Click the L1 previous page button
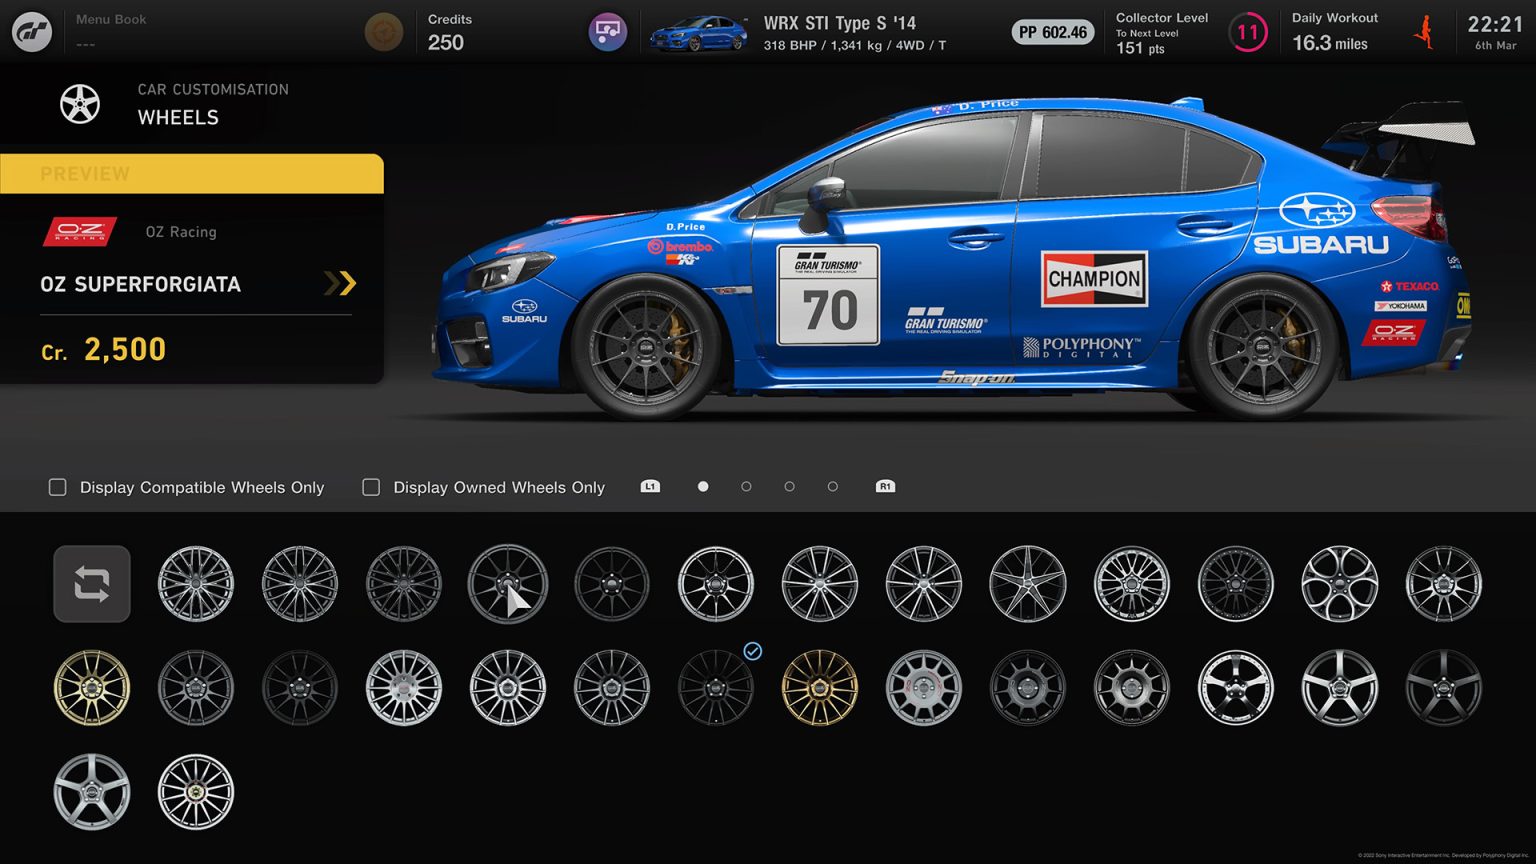The width and height of the screenshot is (1536, 864). [650, 486]
